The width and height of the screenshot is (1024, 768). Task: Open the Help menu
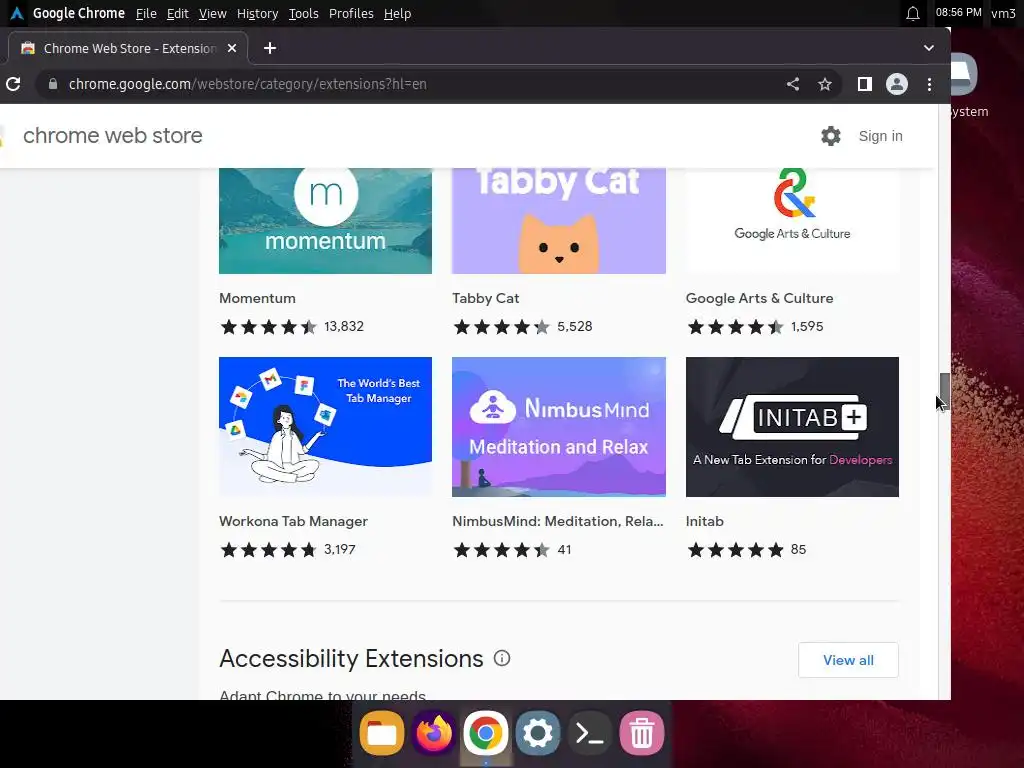coord(397,14)
